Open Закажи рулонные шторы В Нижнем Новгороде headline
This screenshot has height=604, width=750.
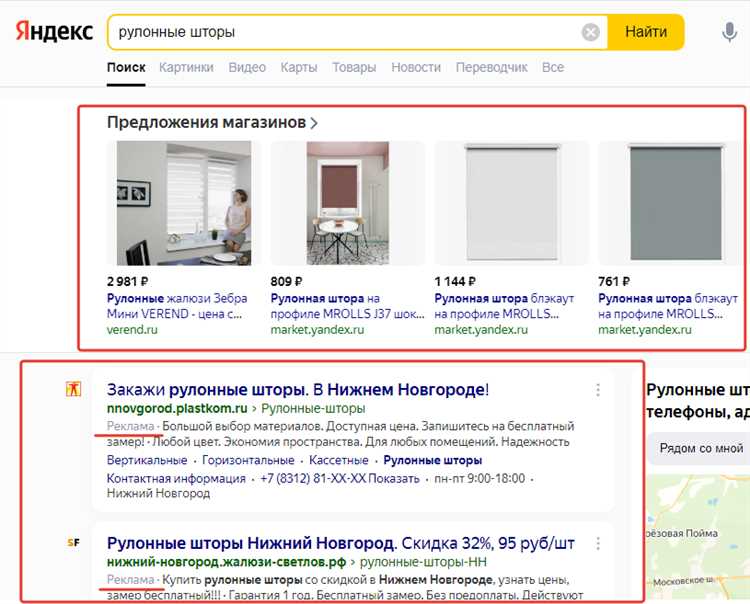point(298,390)
